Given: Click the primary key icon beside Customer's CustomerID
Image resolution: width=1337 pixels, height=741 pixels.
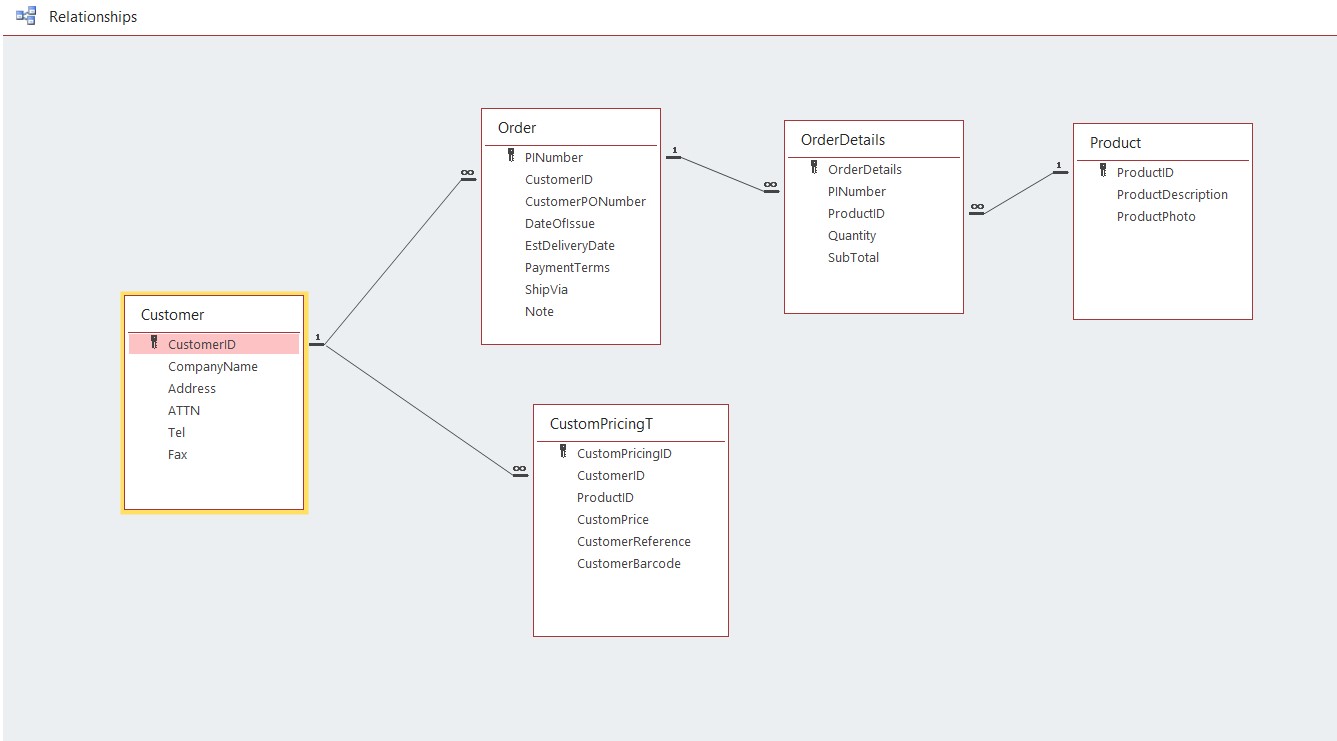Looking at the screenshot, I should pyautogui.click(x=154, y=343).
